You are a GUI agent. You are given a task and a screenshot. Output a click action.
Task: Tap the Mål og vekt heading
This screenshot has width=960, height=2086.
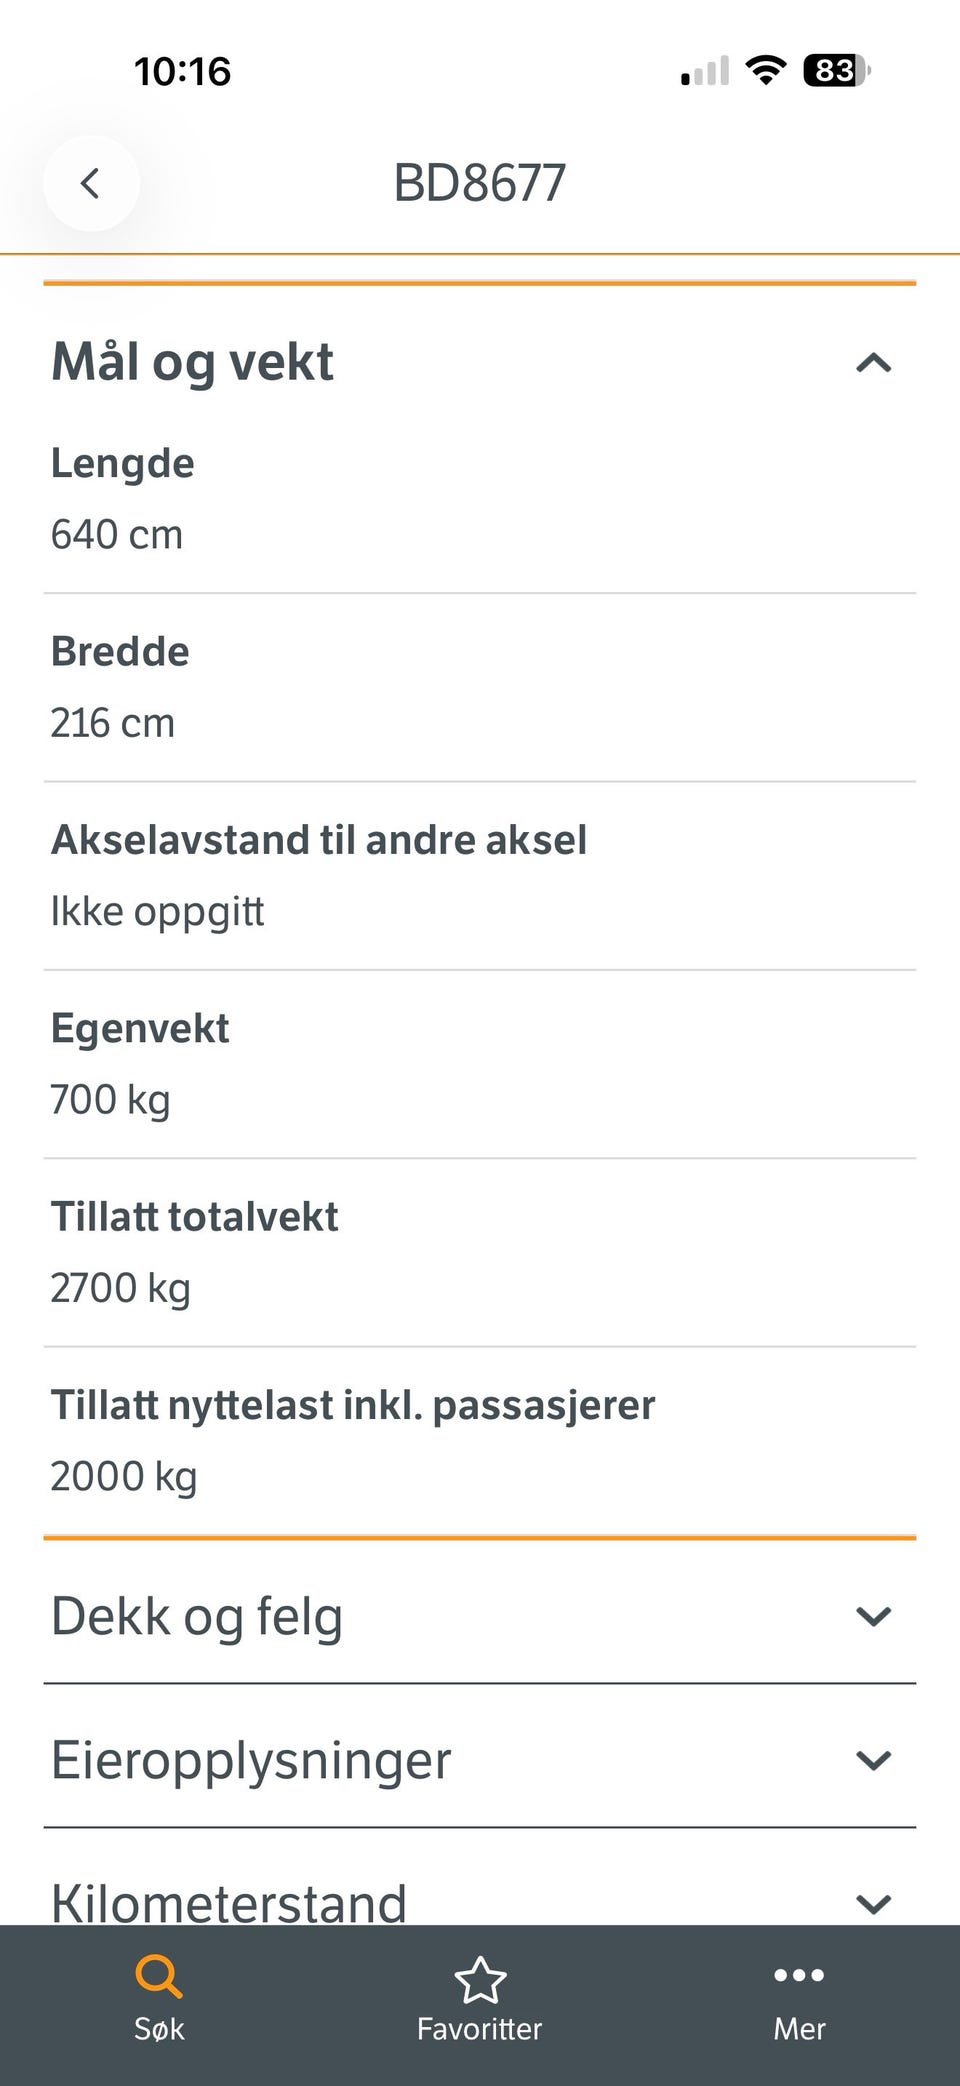coord(192,362)
